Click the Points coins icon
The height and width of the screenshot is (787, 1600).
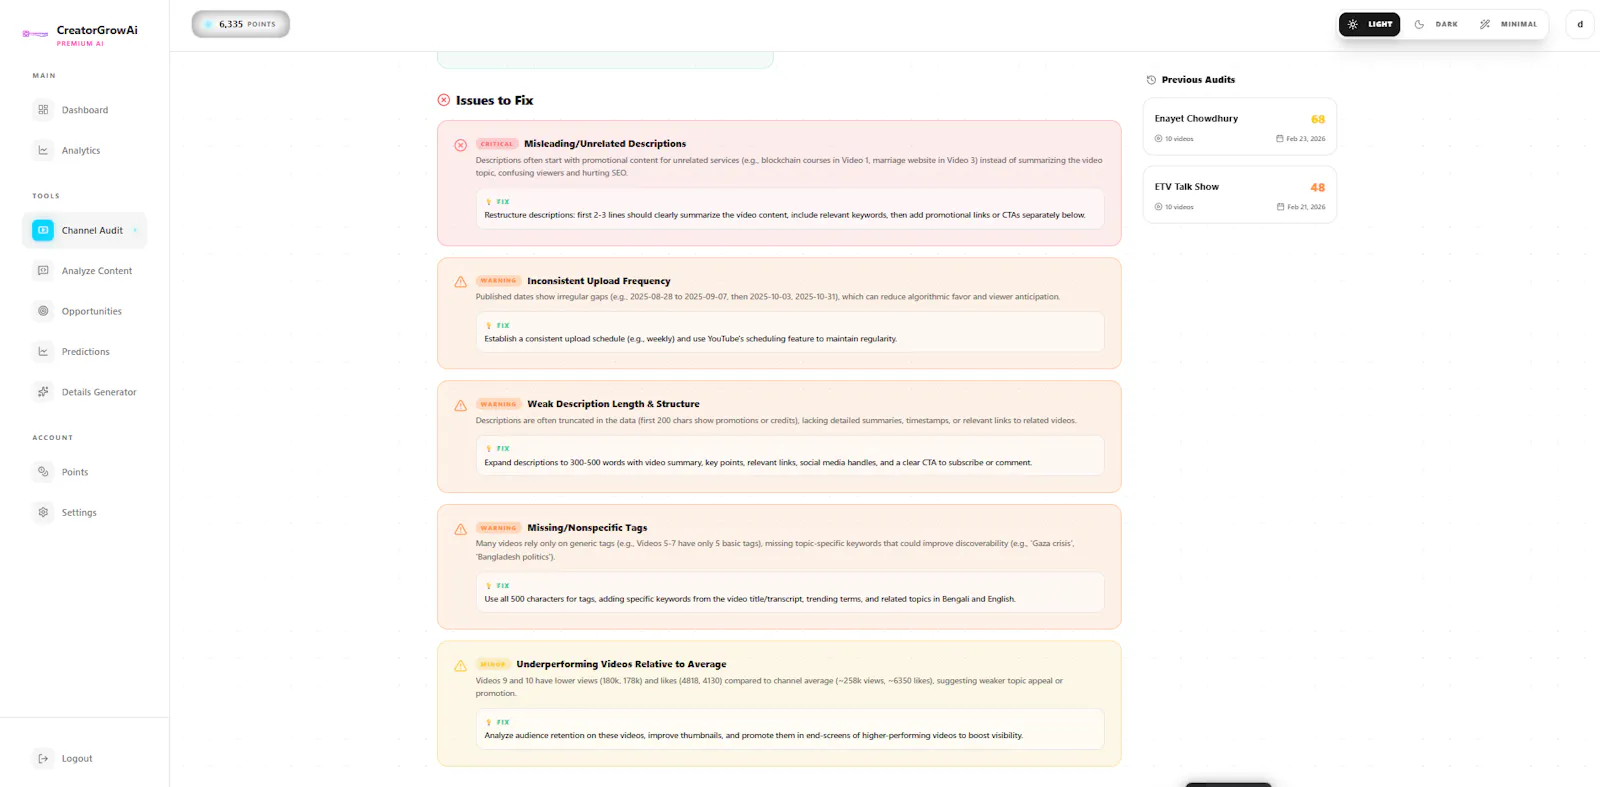pyautogui.click(x=43, y=472)
